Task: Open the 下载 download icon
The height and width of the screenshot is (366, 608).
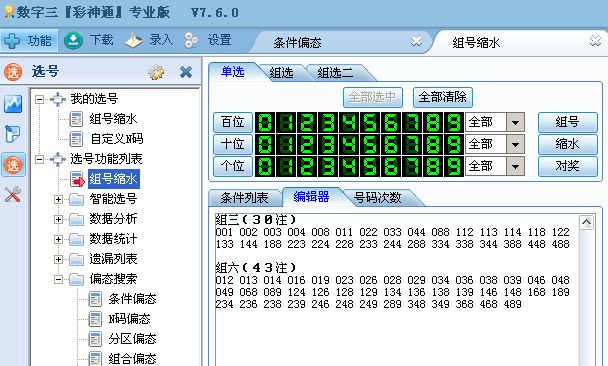Action: (73, 40)
